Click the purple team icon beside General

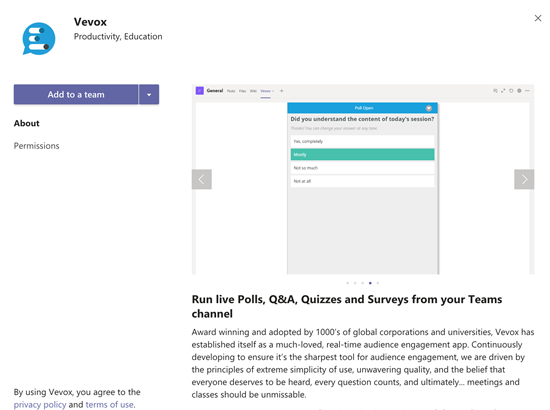(200, 91)
